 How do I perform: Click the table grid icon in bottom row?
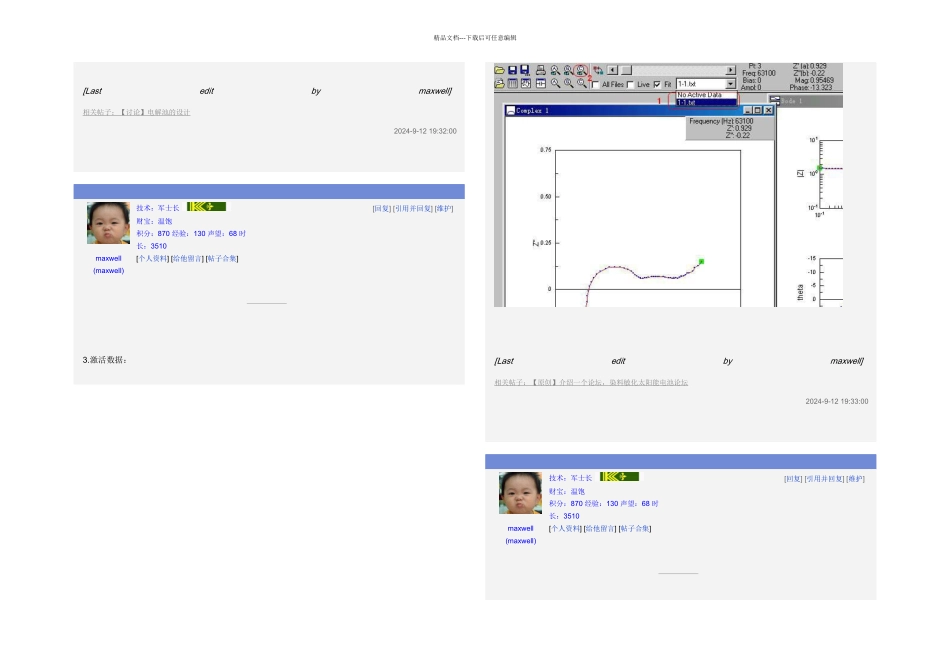(513, 84)
